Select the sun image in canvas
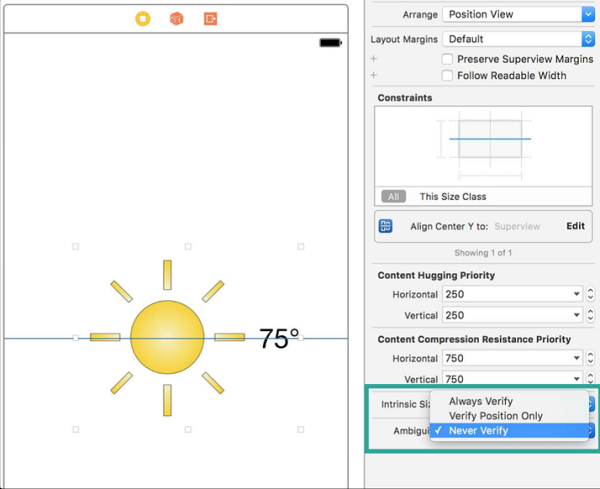600x489 pixels. tap(167, 337)
